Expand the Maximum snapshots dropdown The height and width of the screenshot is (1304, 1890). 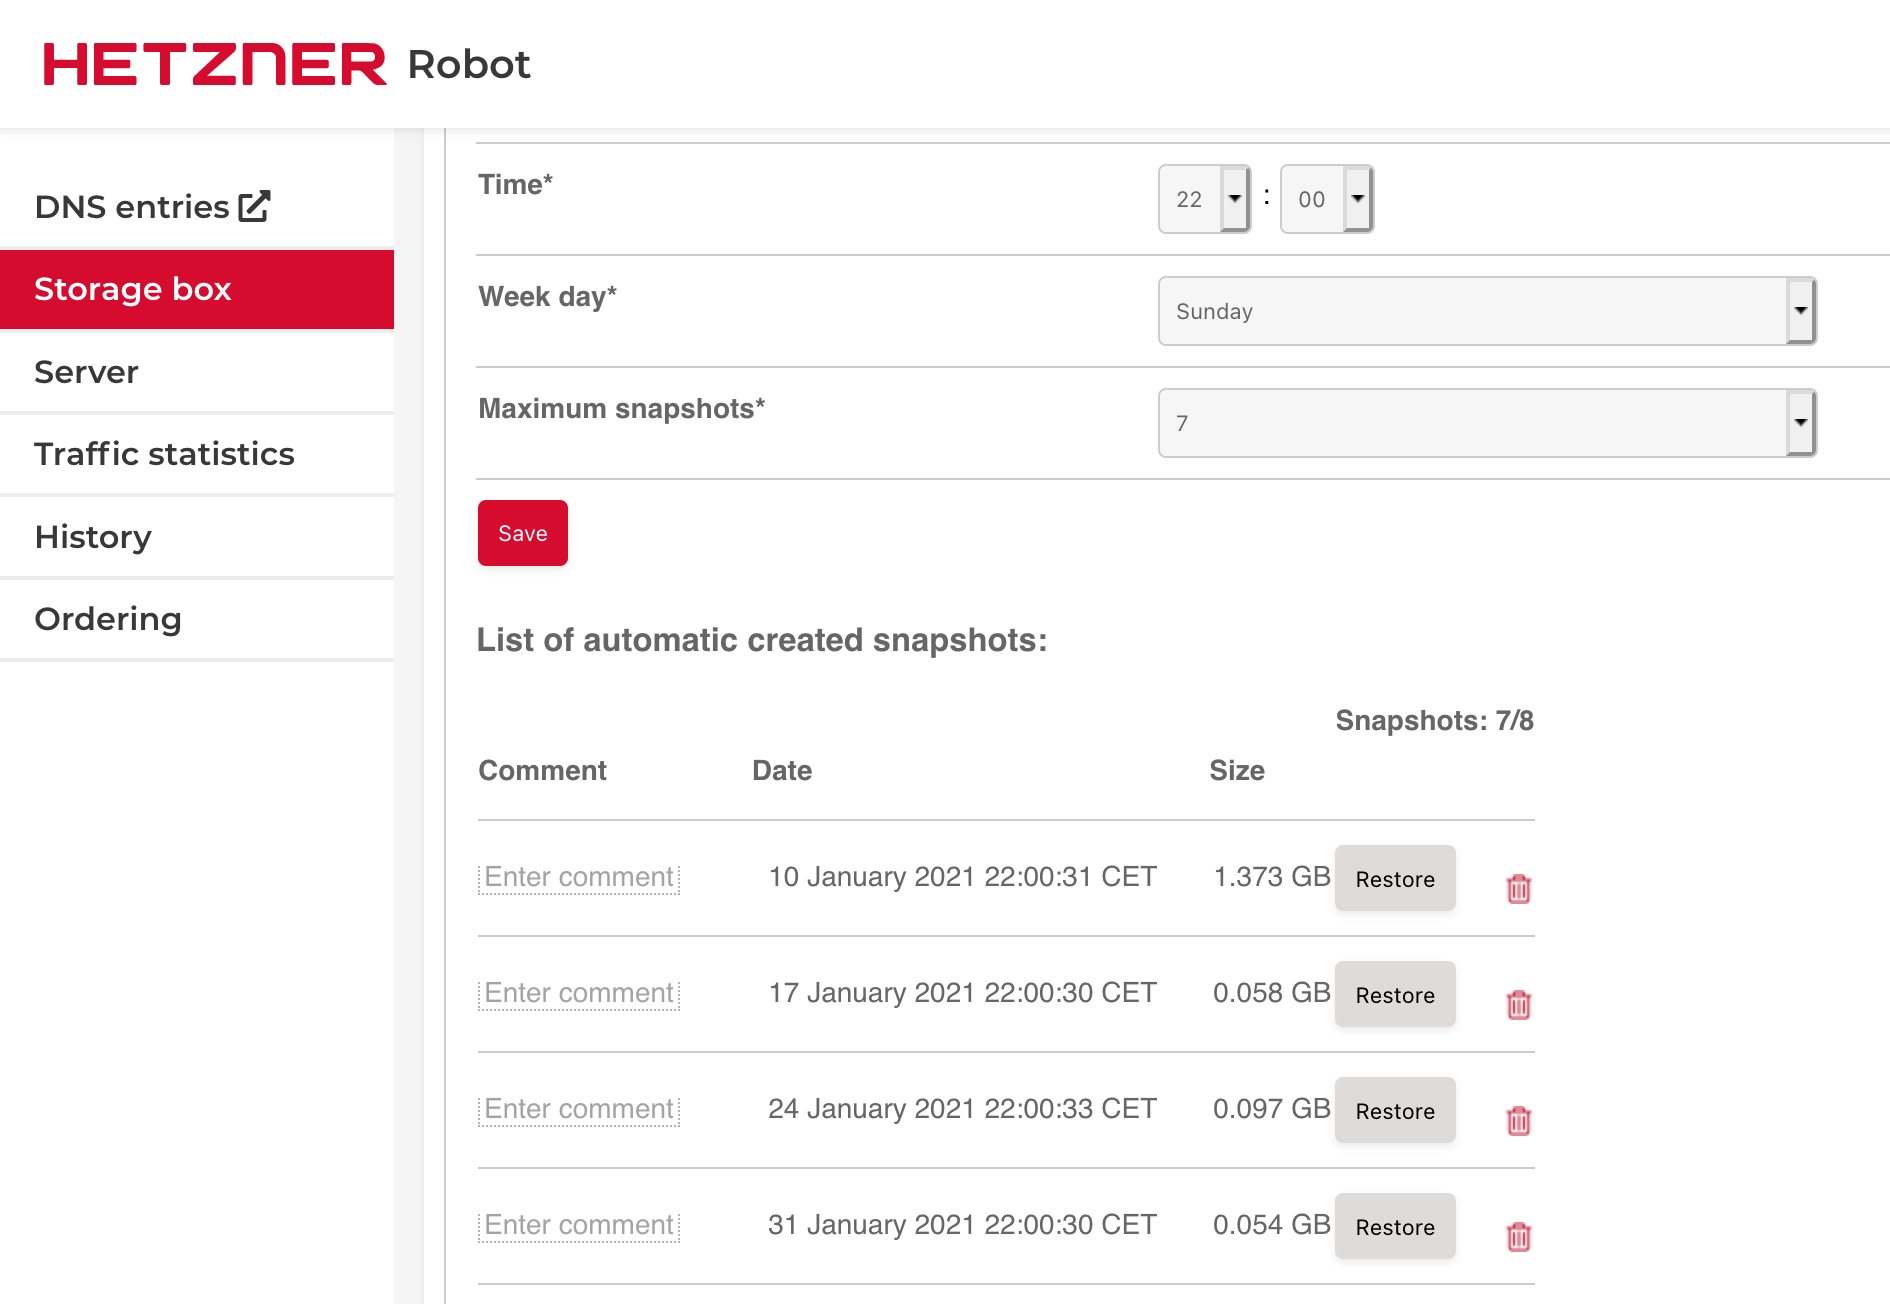pyautogui.click(x=1486, y=423)
